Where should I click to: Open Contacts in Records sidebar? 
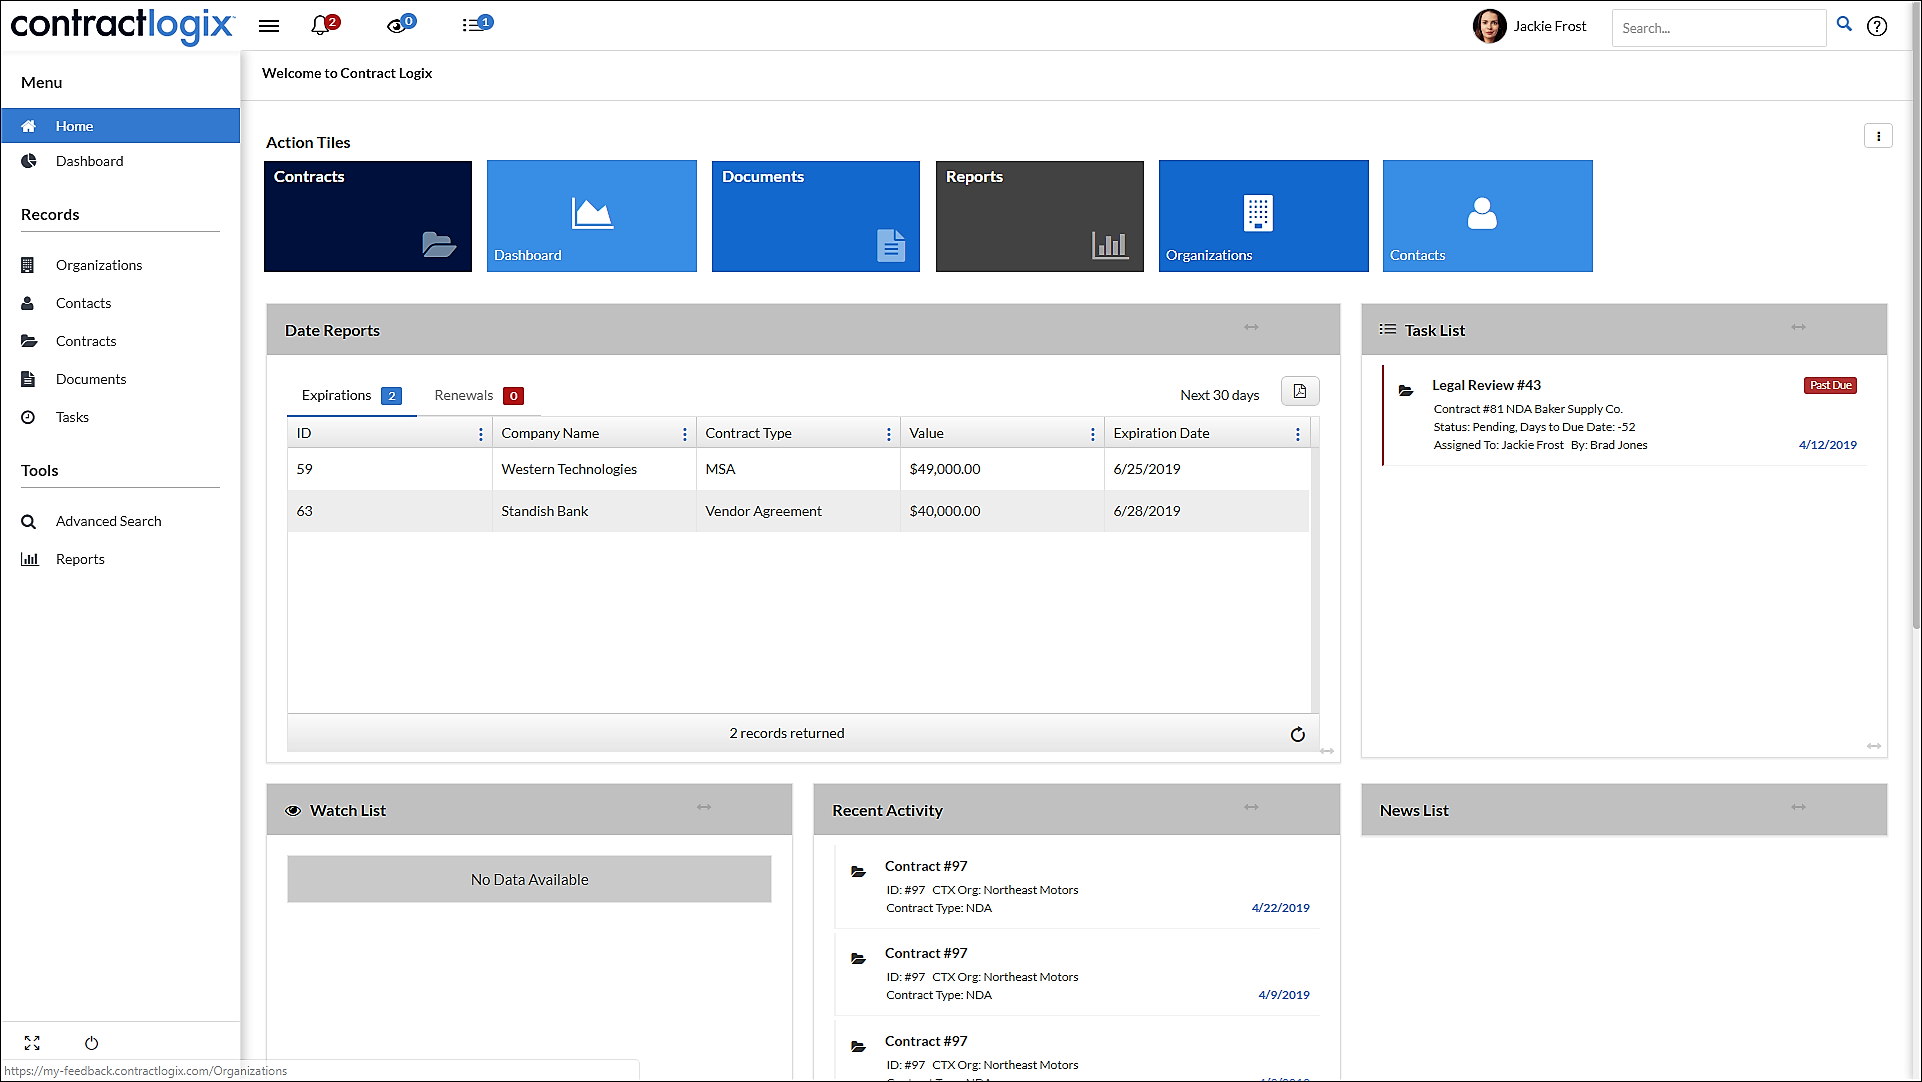(x=120, y=303)
